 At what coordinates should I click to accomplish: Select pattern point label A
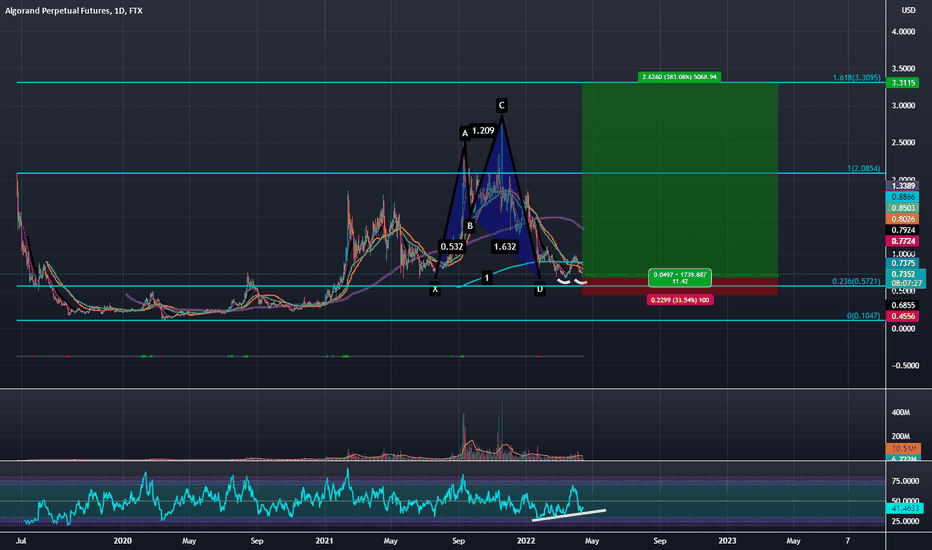465,133
